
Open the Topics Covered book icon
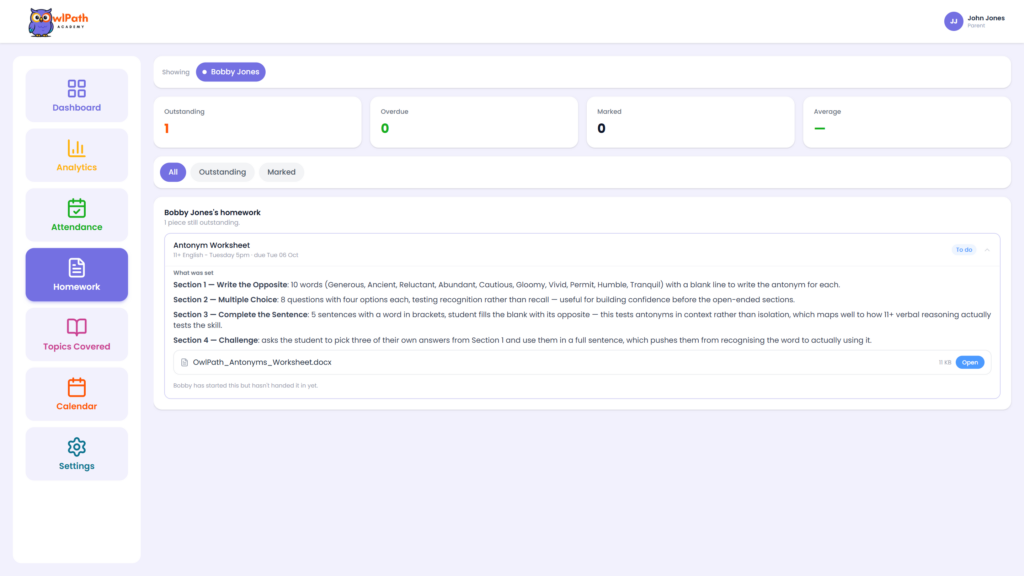pyautogui.click(x=76, y=327)
